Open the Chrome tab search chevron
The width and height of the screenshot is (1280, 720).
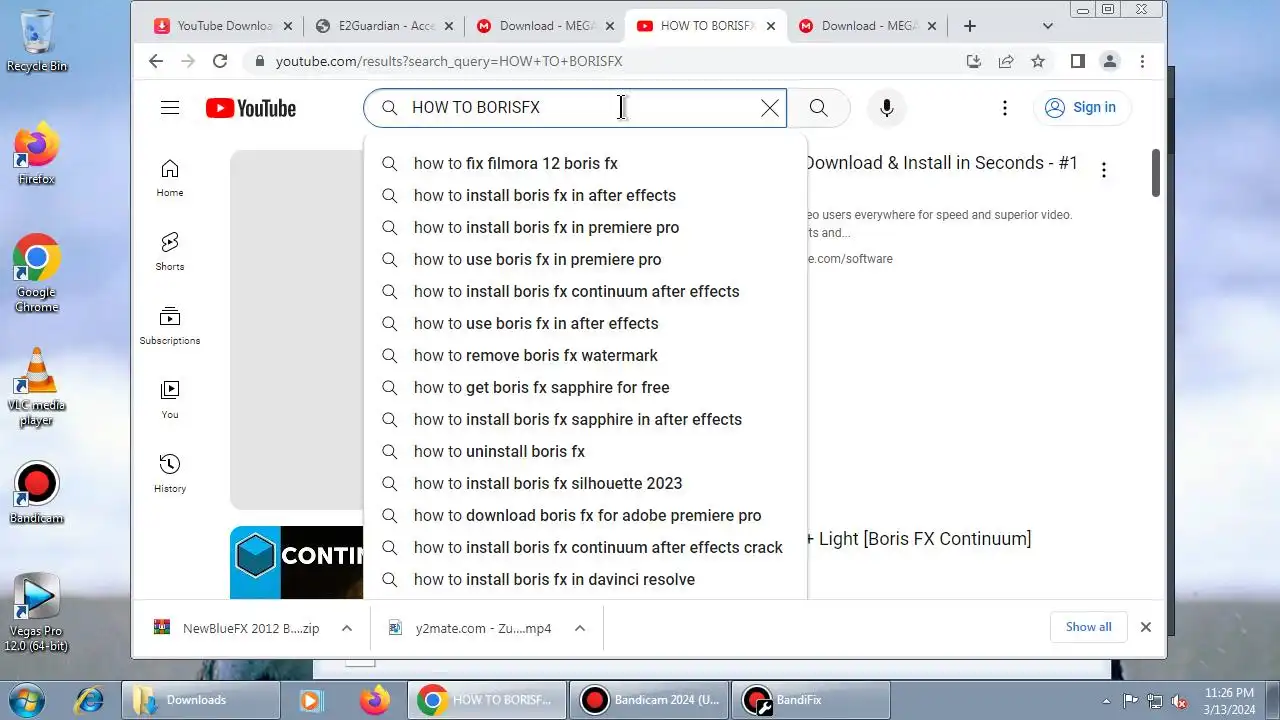[1048, 26]
